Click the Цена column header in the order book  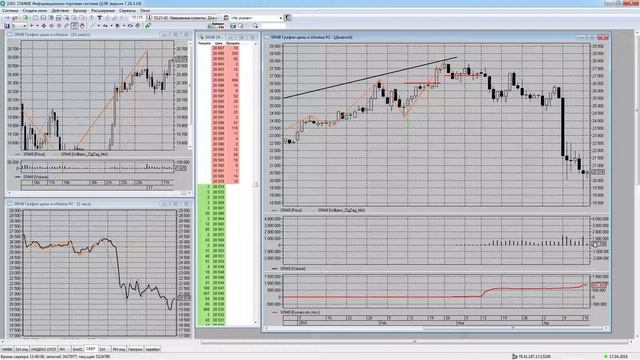(x=219, y=43)
